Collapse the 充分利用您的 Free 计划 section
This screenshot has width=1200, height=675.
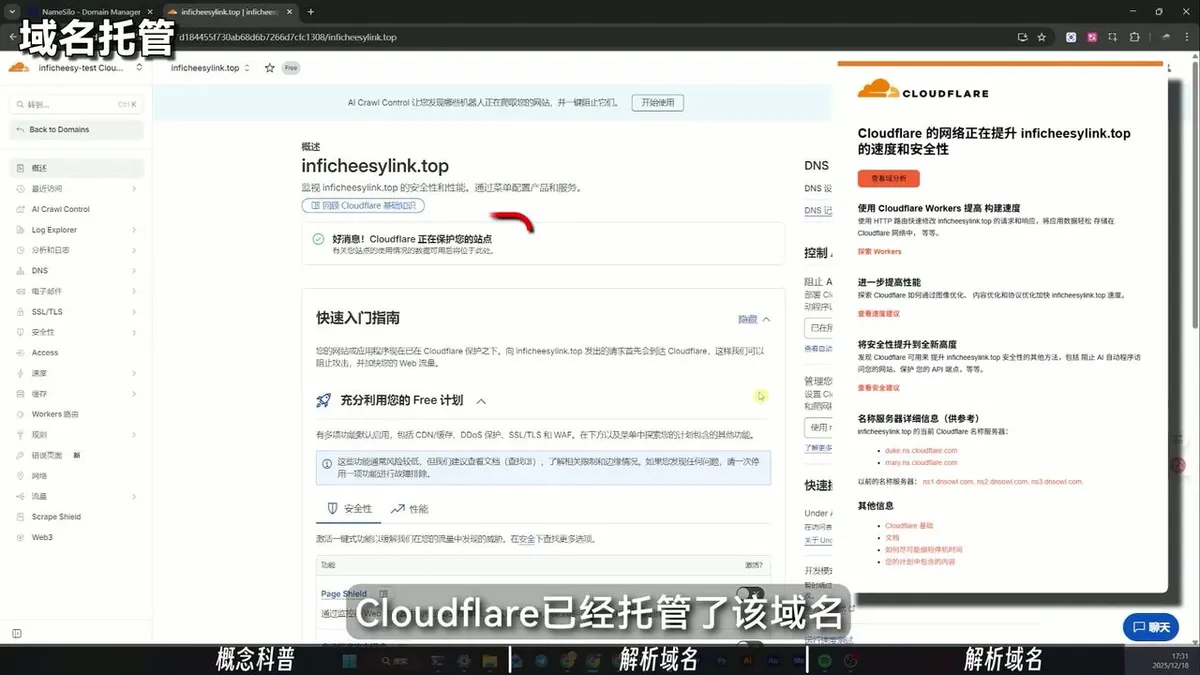[480, 400]
